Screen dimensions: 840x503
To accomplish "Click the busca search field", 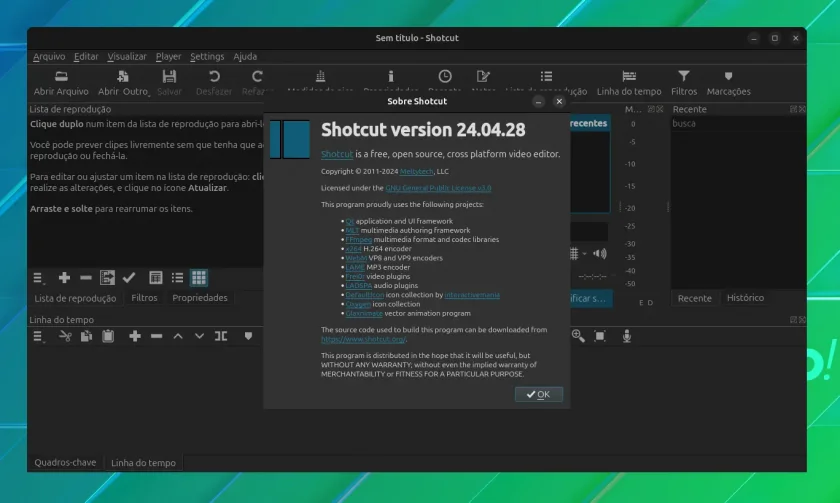I will tap(738, 123).
